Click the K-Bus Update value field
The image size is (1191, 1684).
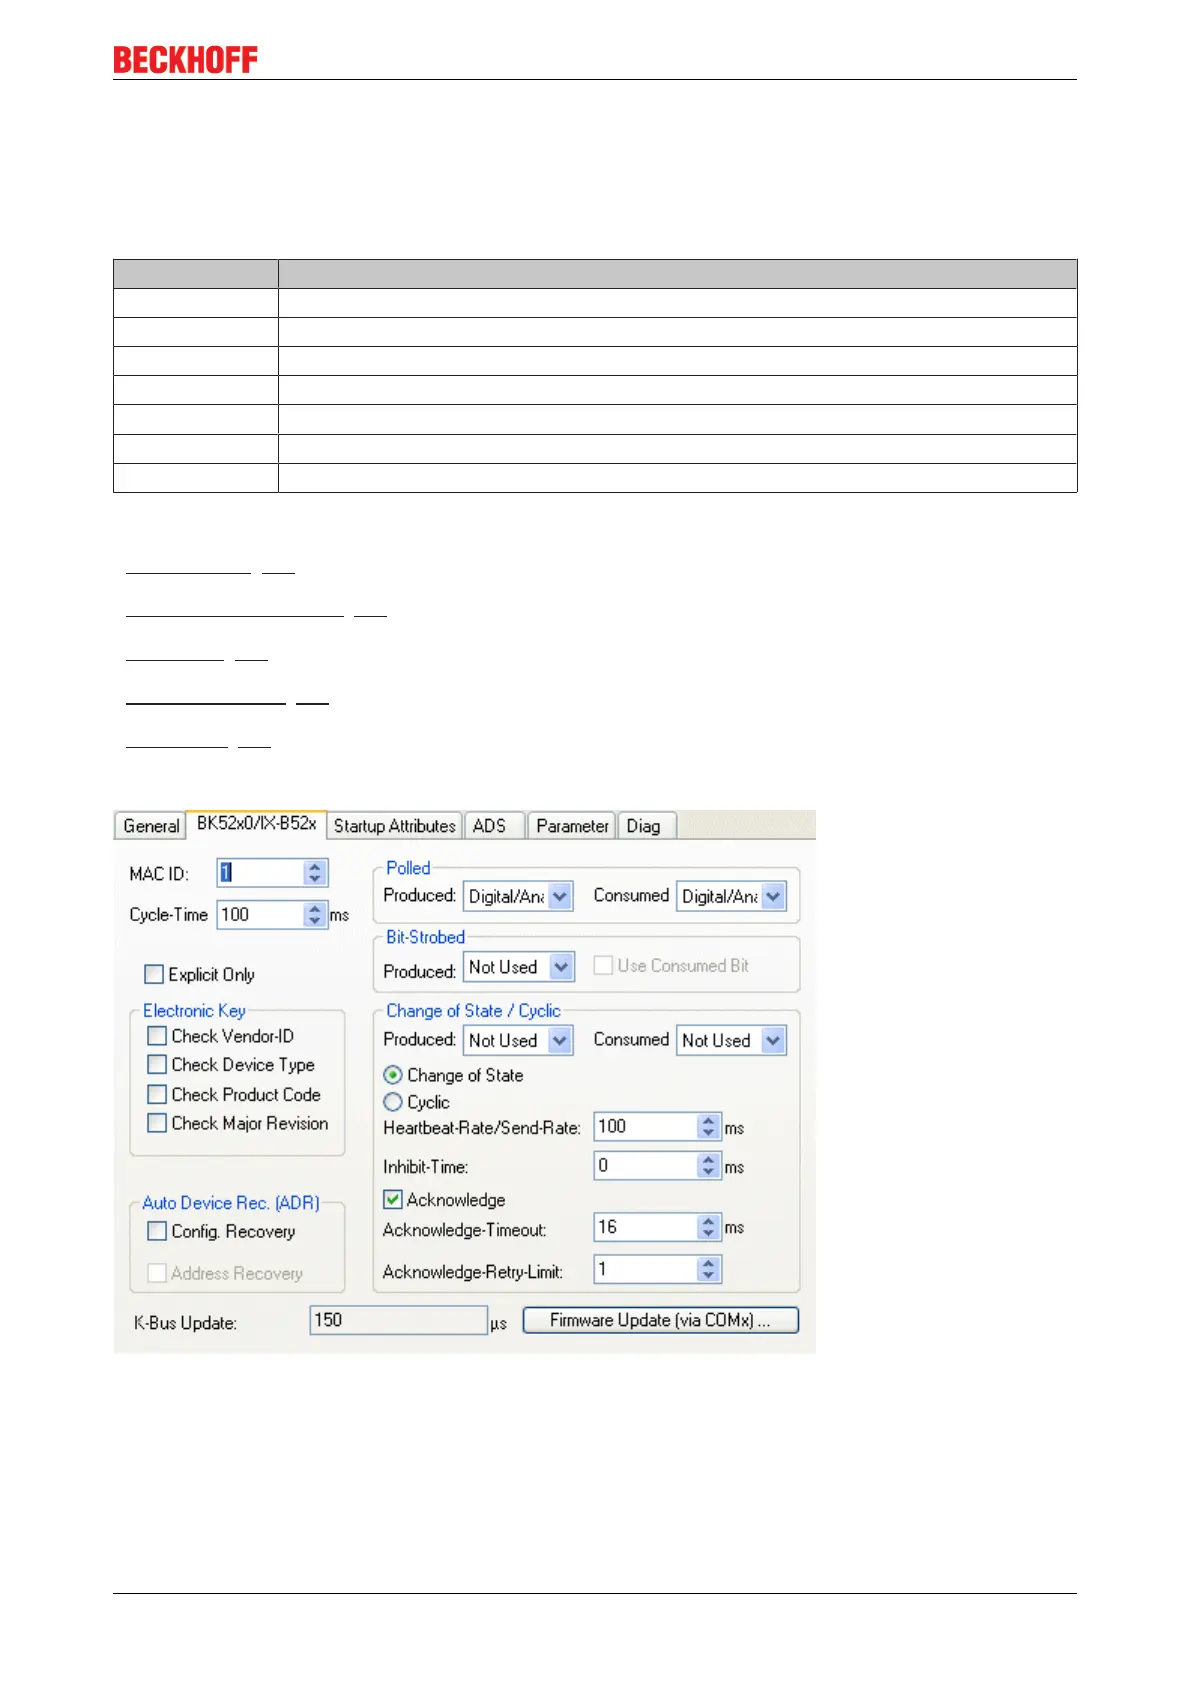(398, 1320)
